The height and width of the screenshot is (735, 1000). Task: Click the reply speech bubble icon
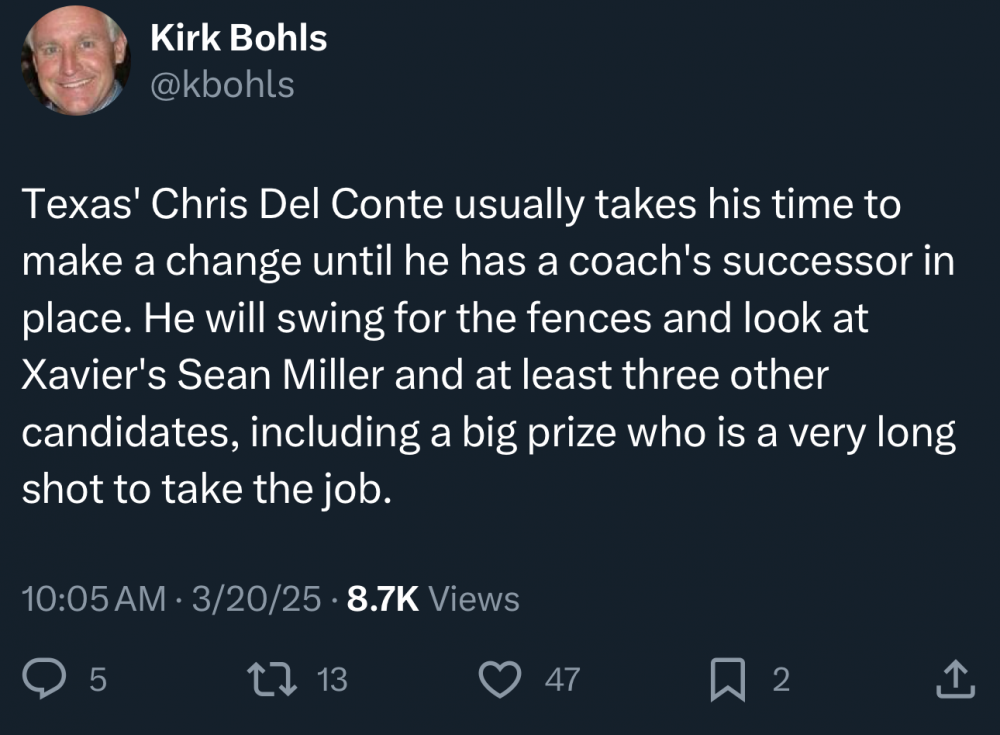[x=45, y=680]
